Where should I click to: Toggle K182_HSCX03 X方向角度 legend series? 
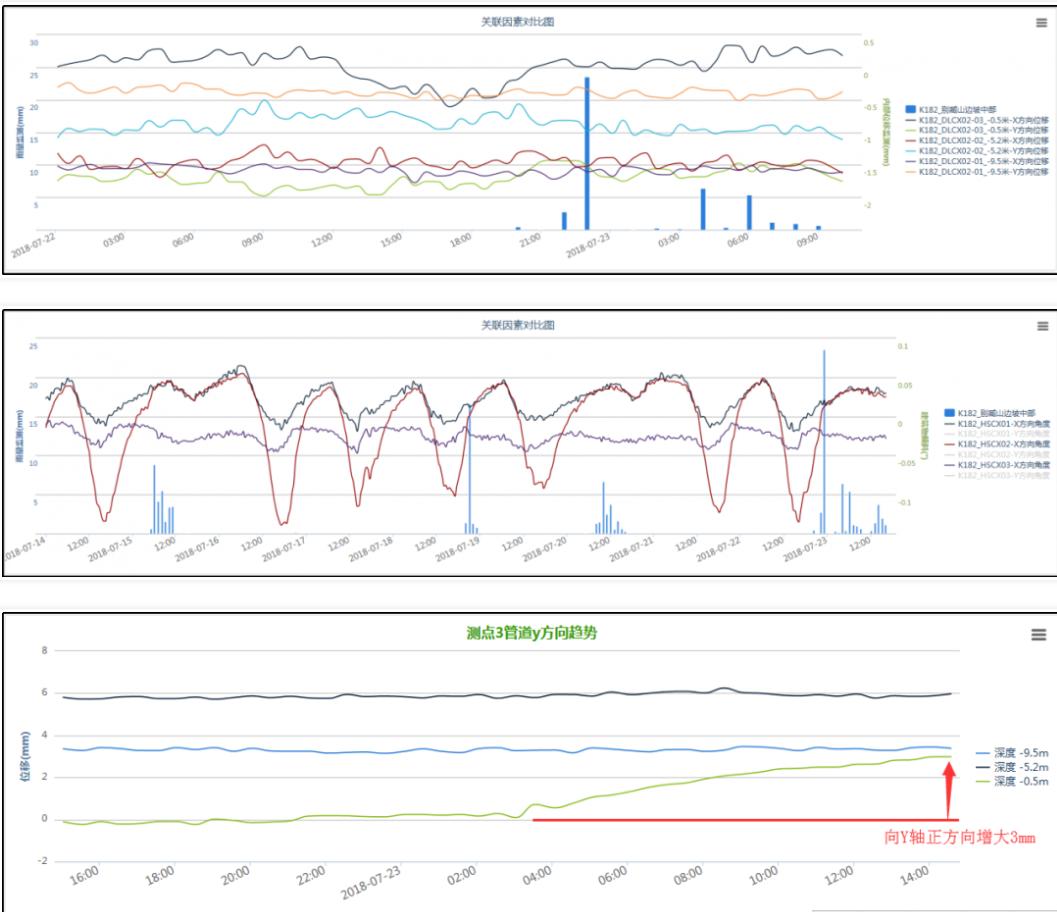(997, 465)
